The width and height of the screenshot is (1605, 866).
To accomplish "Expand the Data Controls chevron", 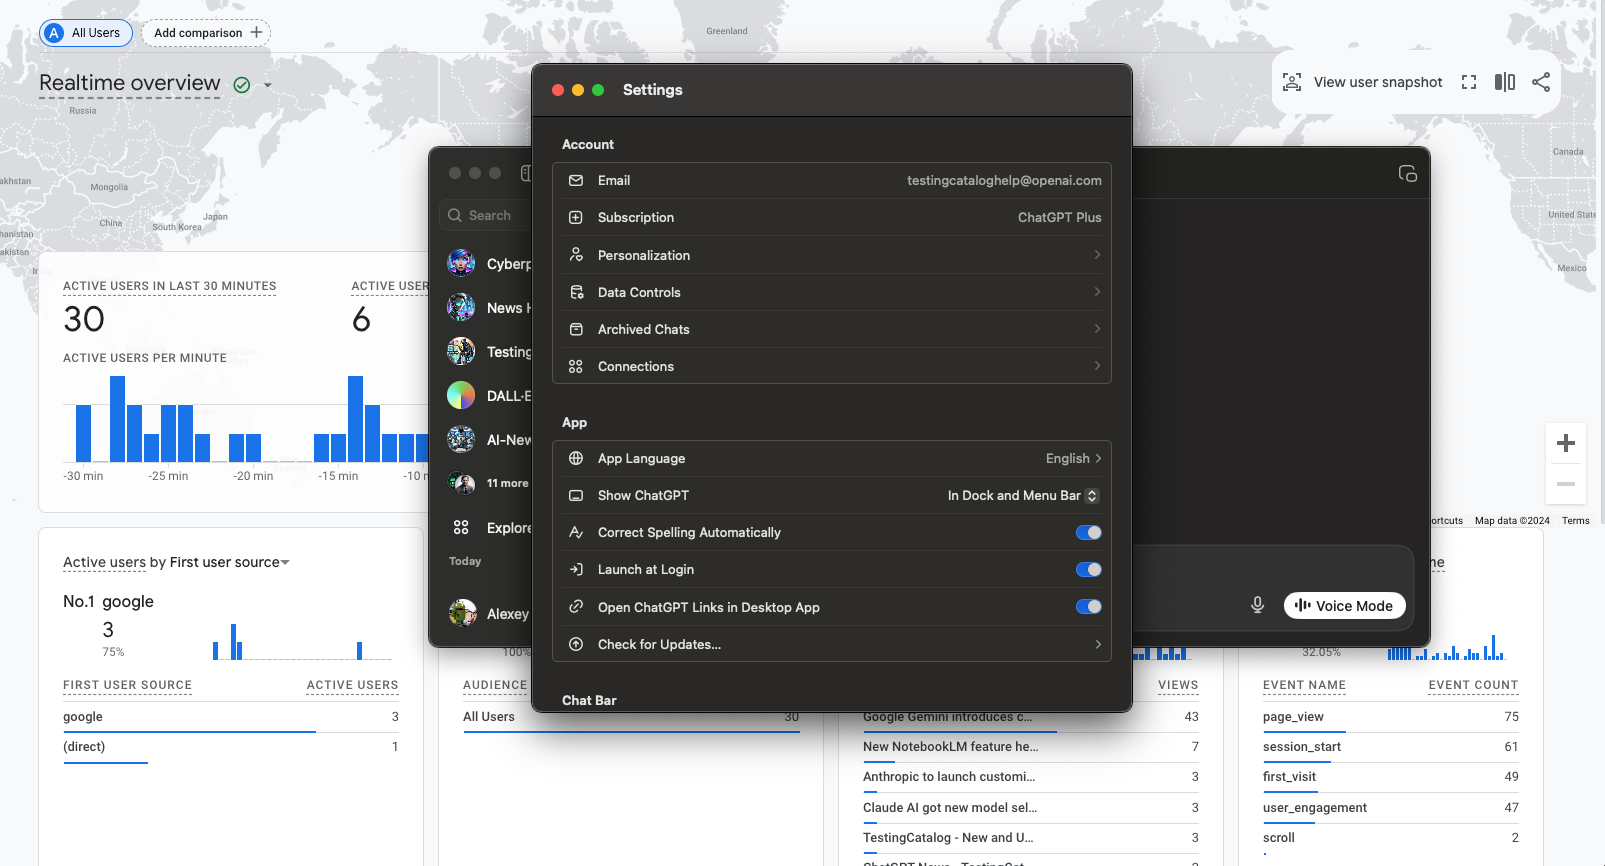I will coord(1097,292).
